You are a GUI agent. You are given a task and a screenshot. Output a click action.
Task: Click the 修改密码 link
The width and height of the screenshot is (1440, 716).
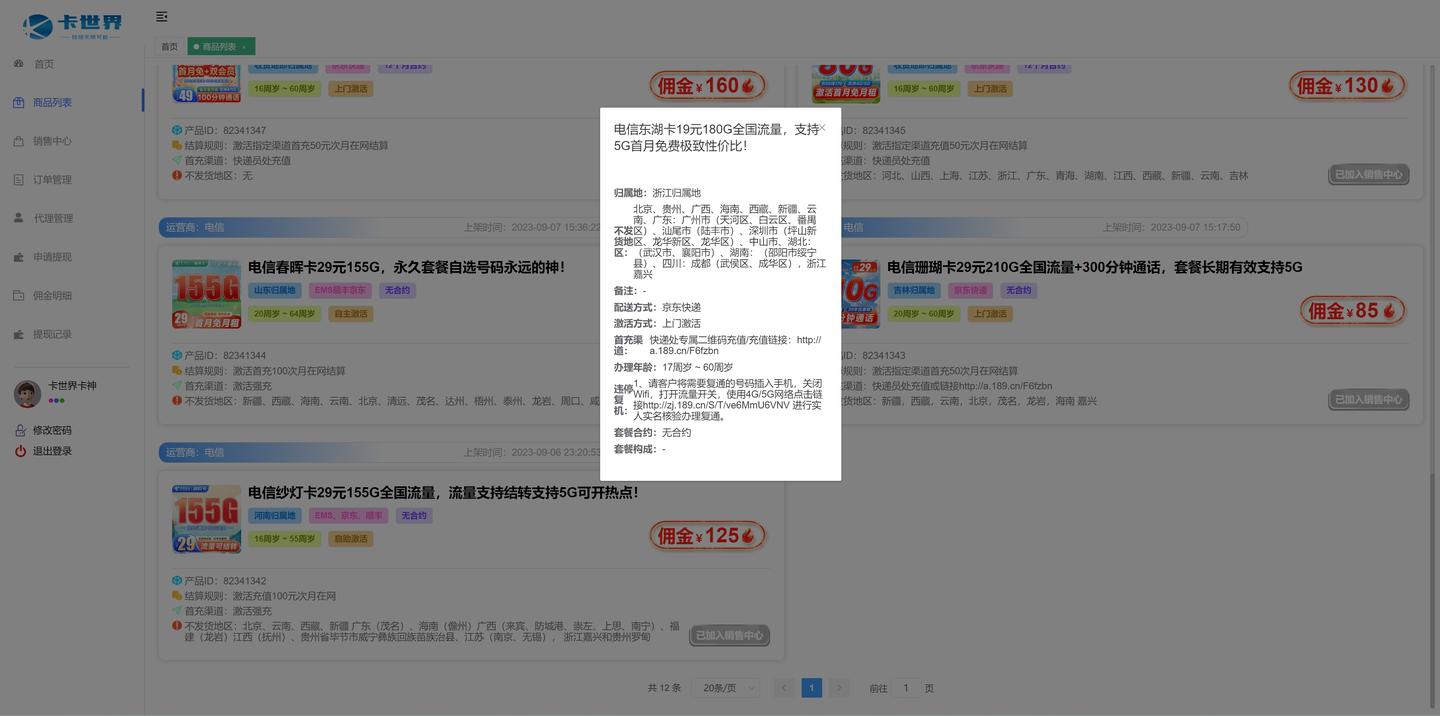click(52, 430)
